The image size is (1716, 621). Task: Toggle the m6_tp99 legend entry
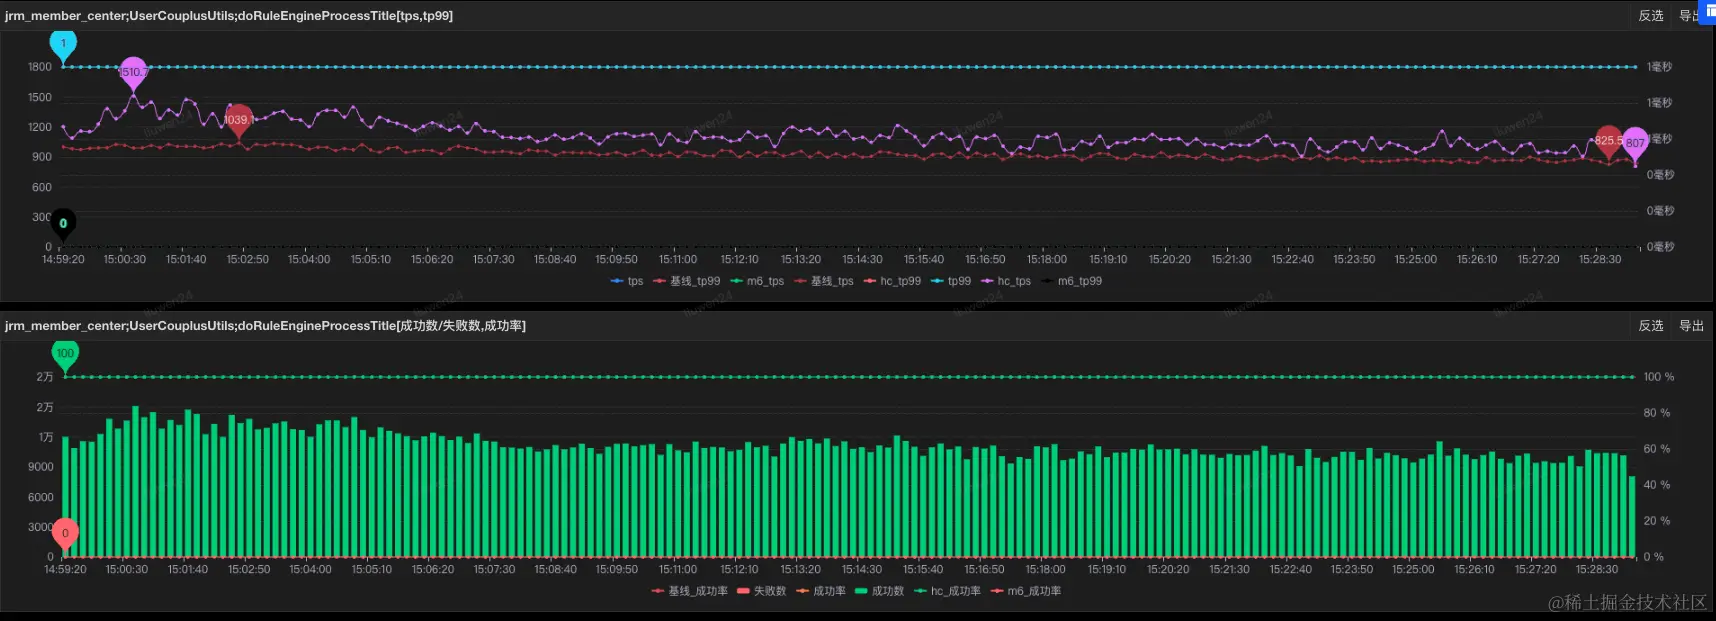pyautogui.click(x=1071, y=281)
